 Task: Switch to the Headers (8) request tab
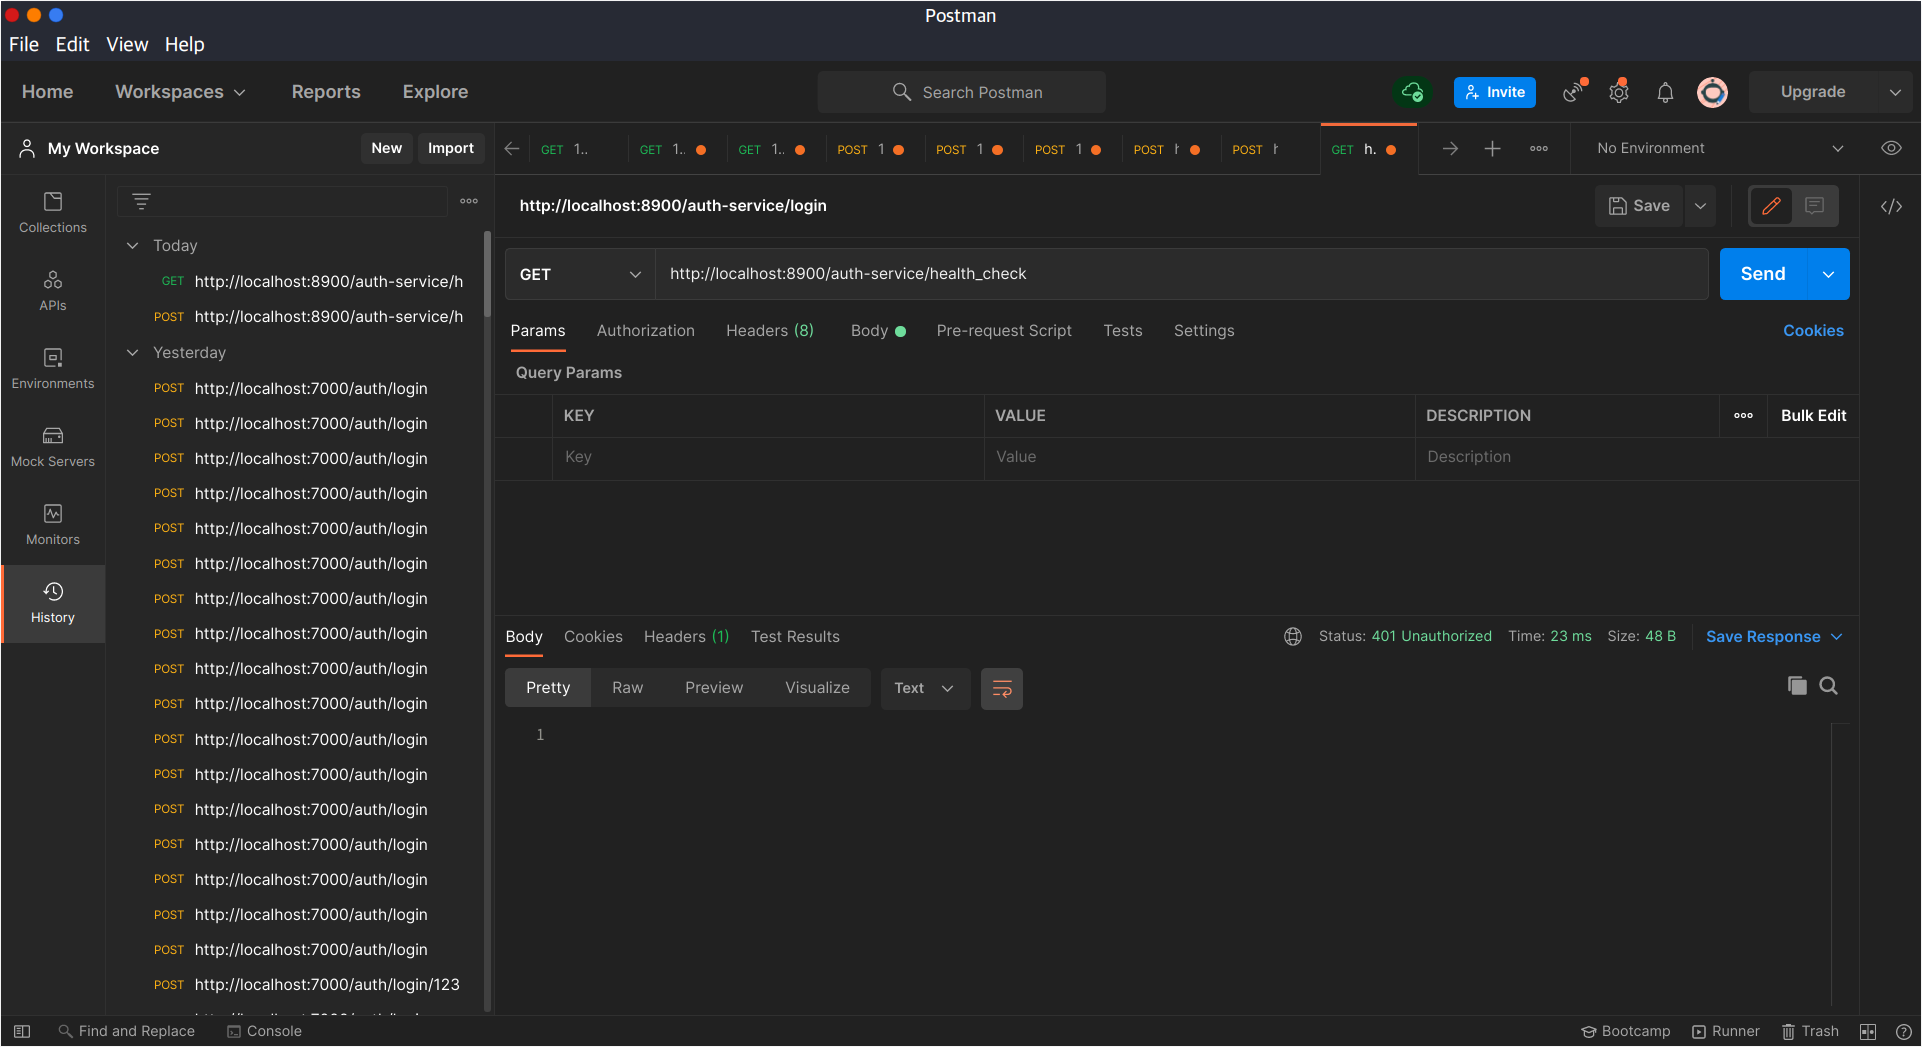pyautogui.click(x=770, y=331)
